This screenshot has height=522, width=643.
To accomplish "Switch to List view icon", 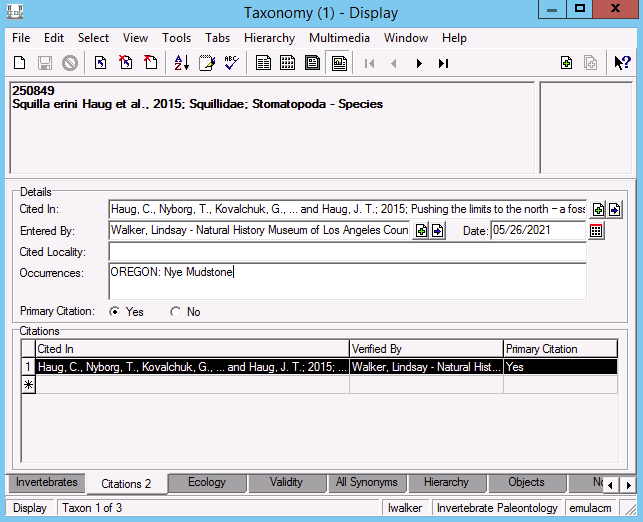I will click(x=263, y=63).
